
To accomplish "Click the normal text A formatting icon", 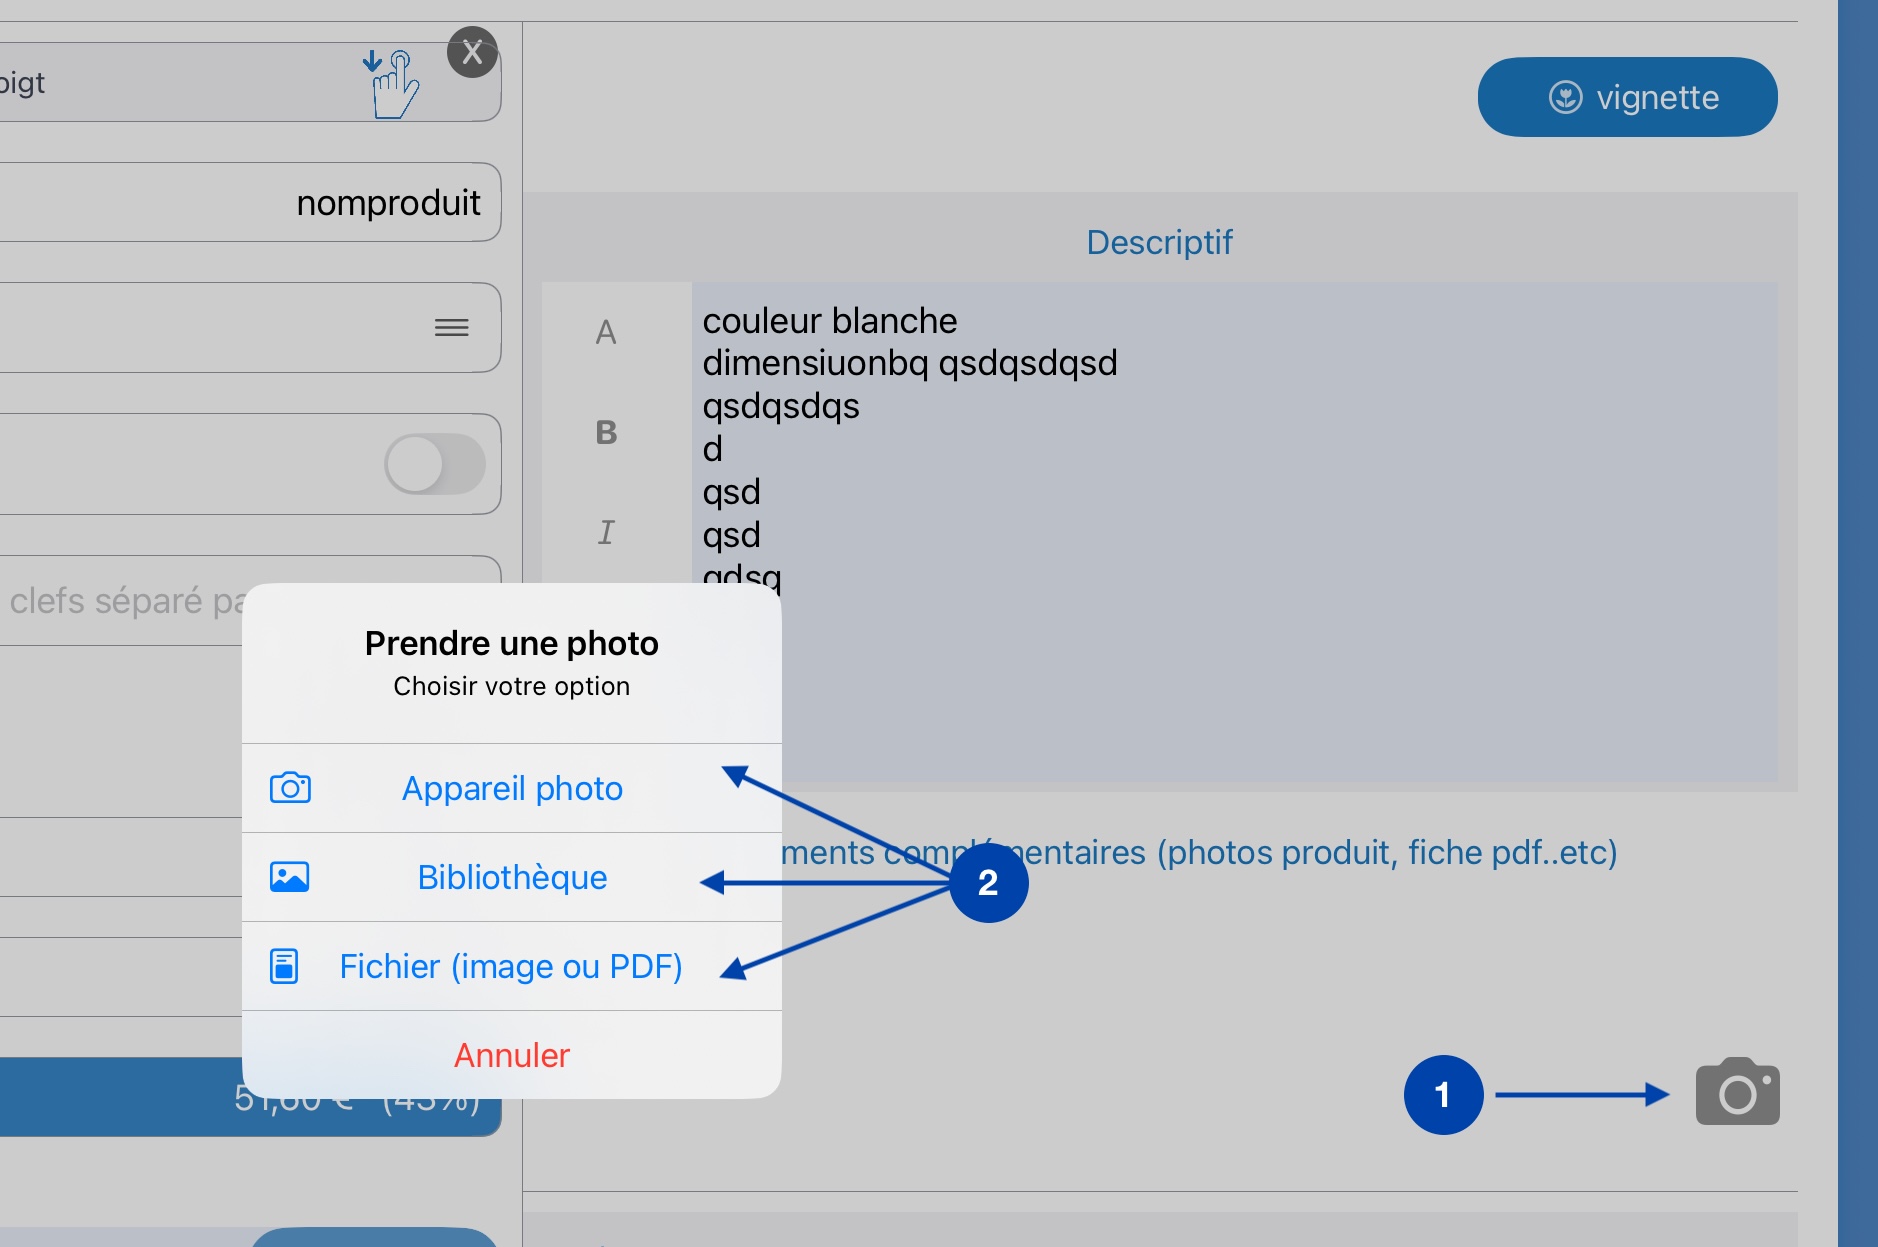I will point(606,332).
